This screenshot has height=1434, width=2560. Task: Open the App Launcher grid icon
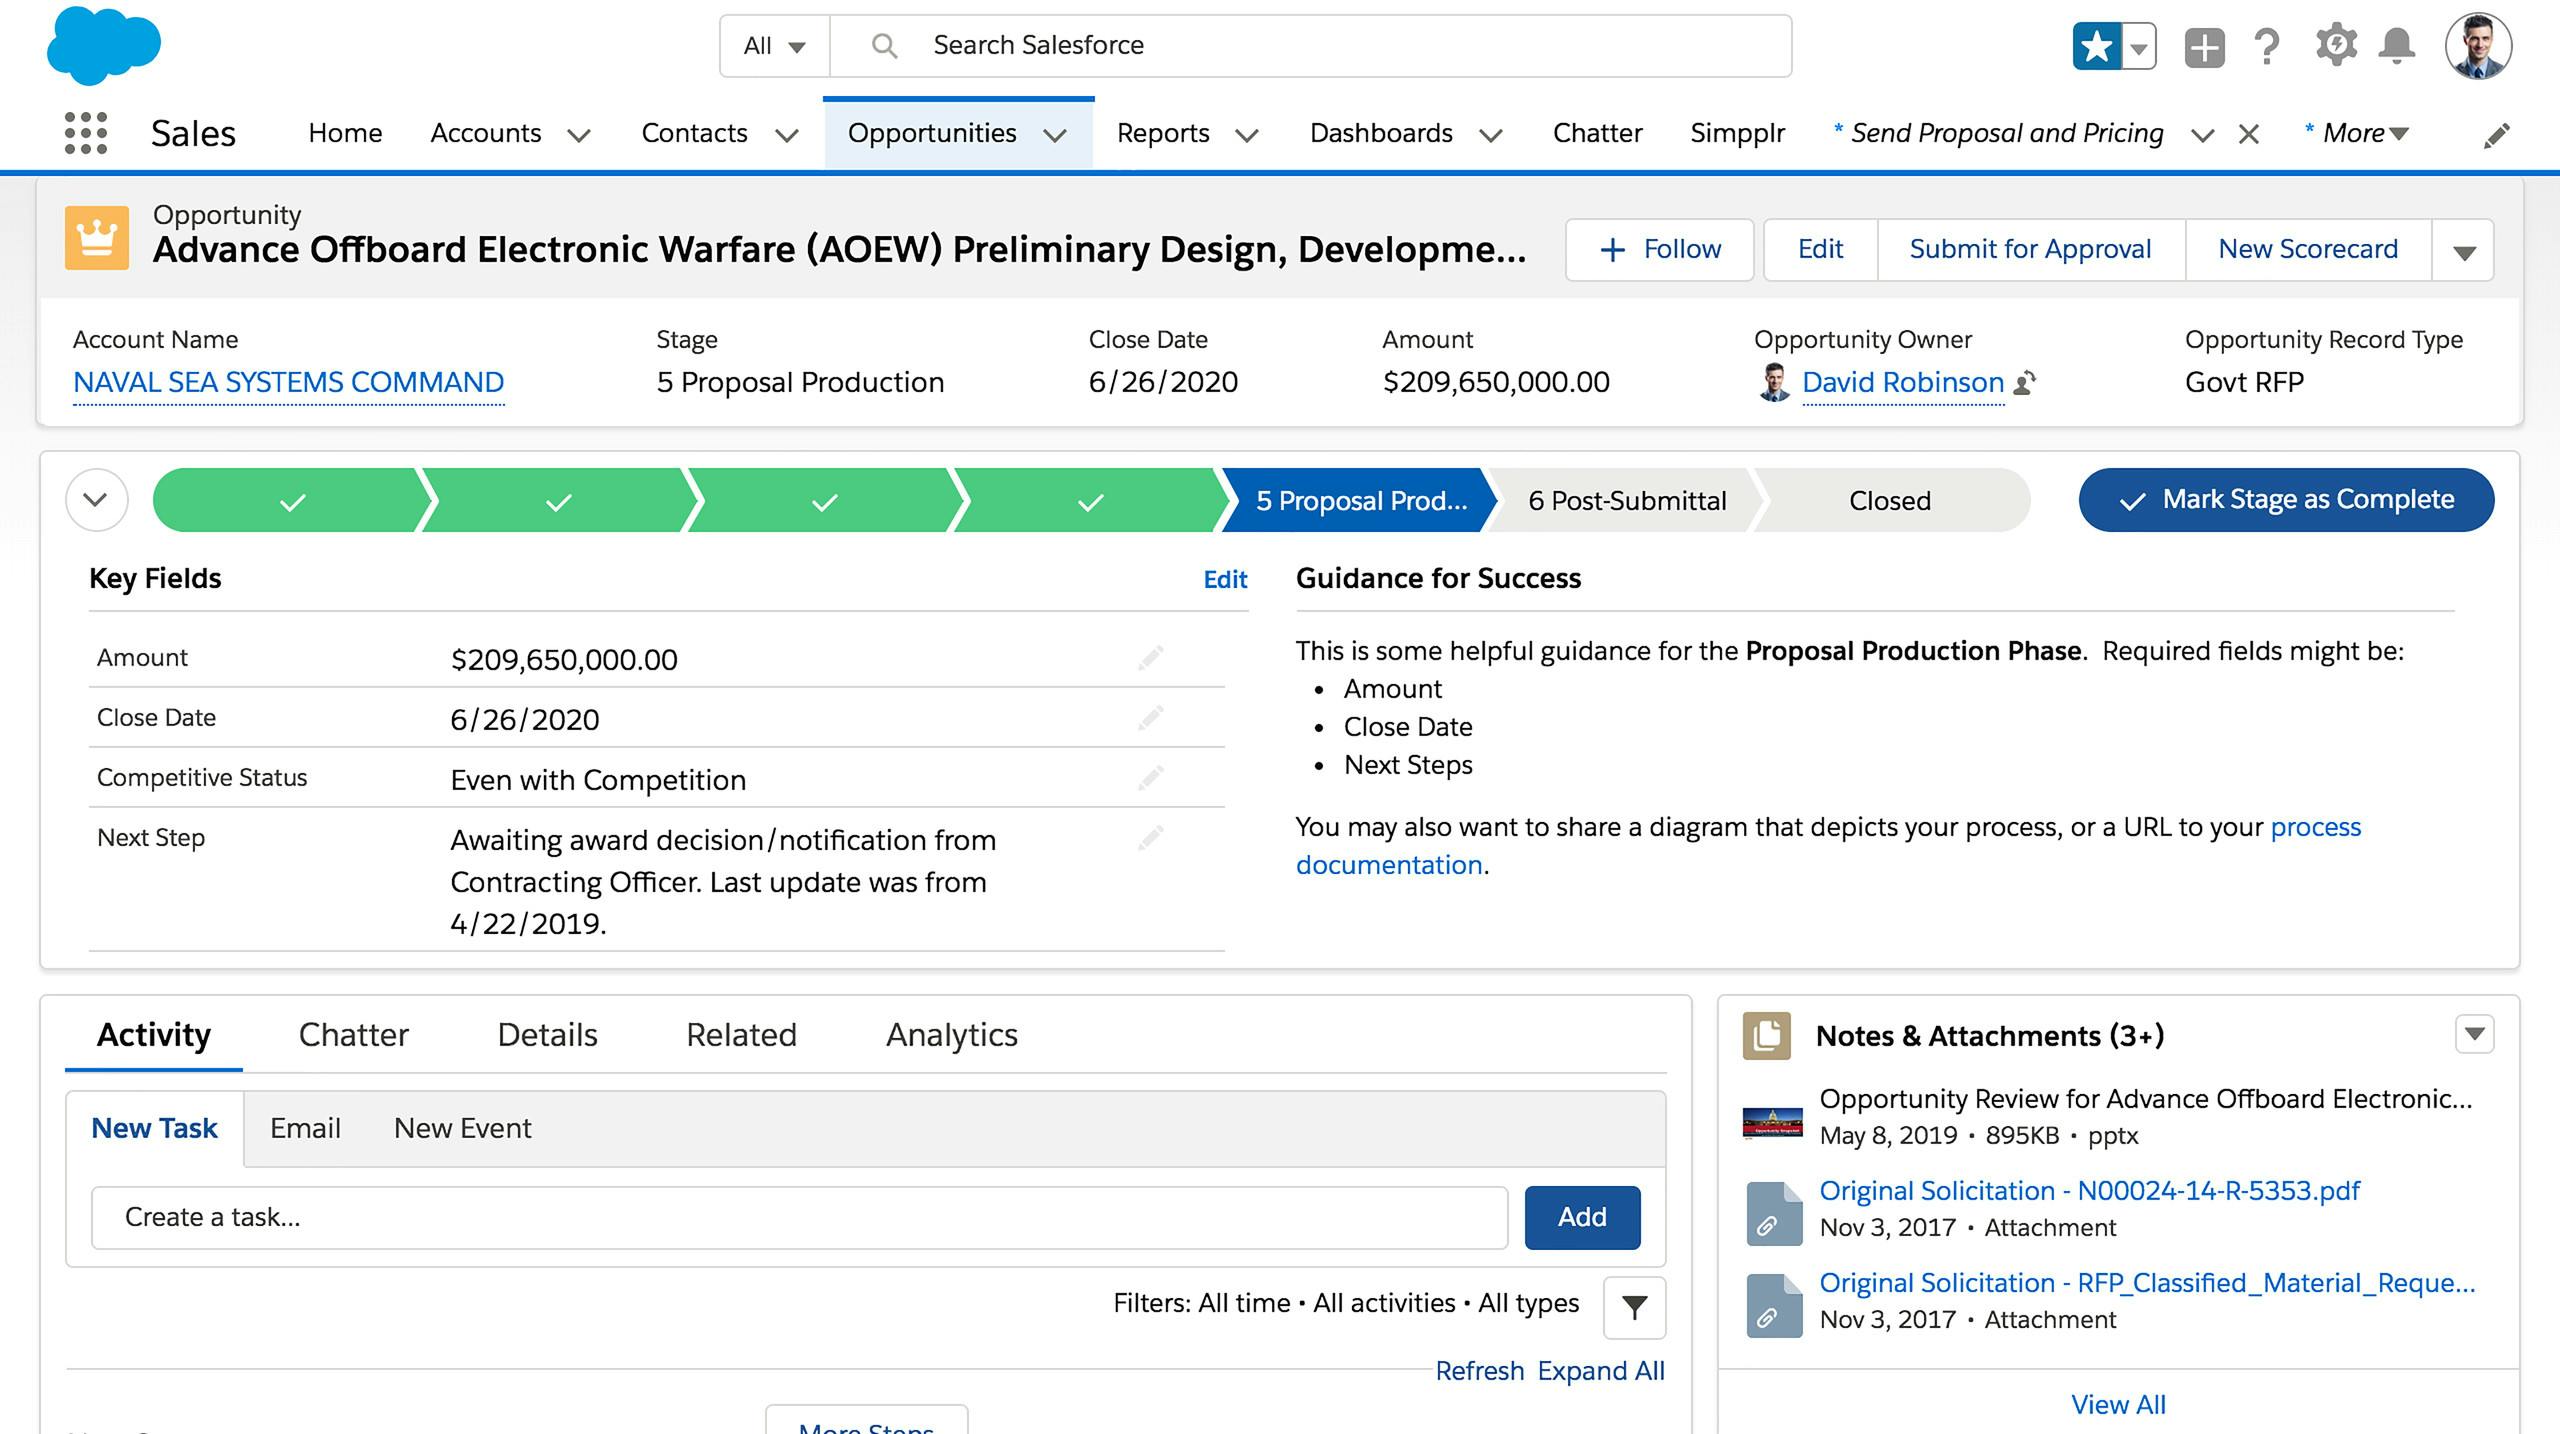[86, 133]
